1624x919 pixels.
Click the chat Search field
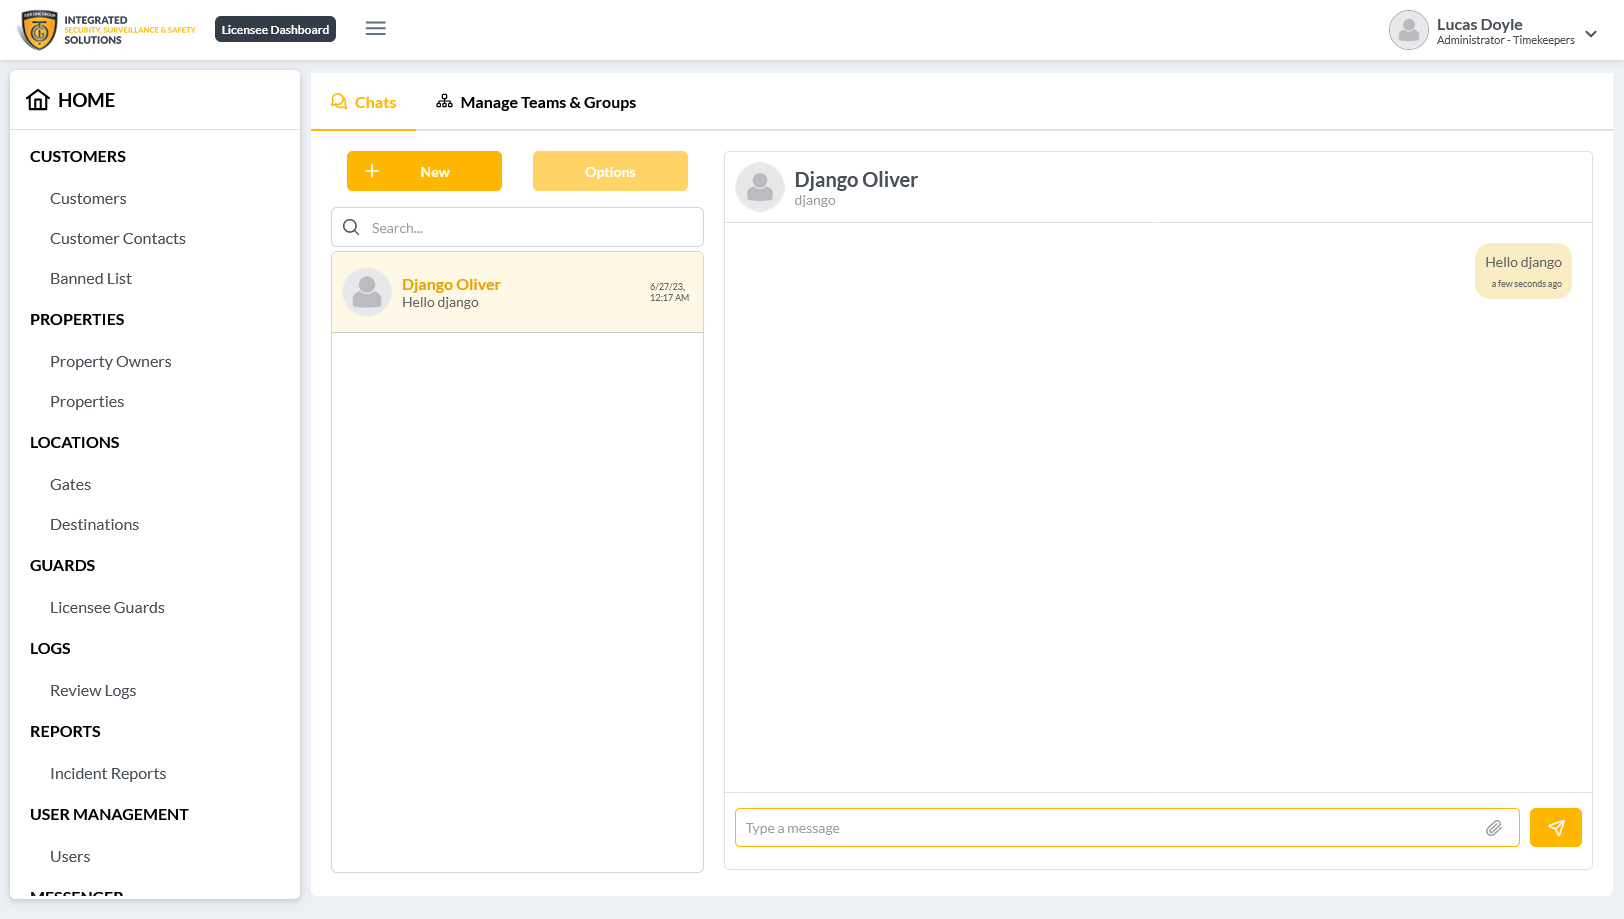pos(517,227)
